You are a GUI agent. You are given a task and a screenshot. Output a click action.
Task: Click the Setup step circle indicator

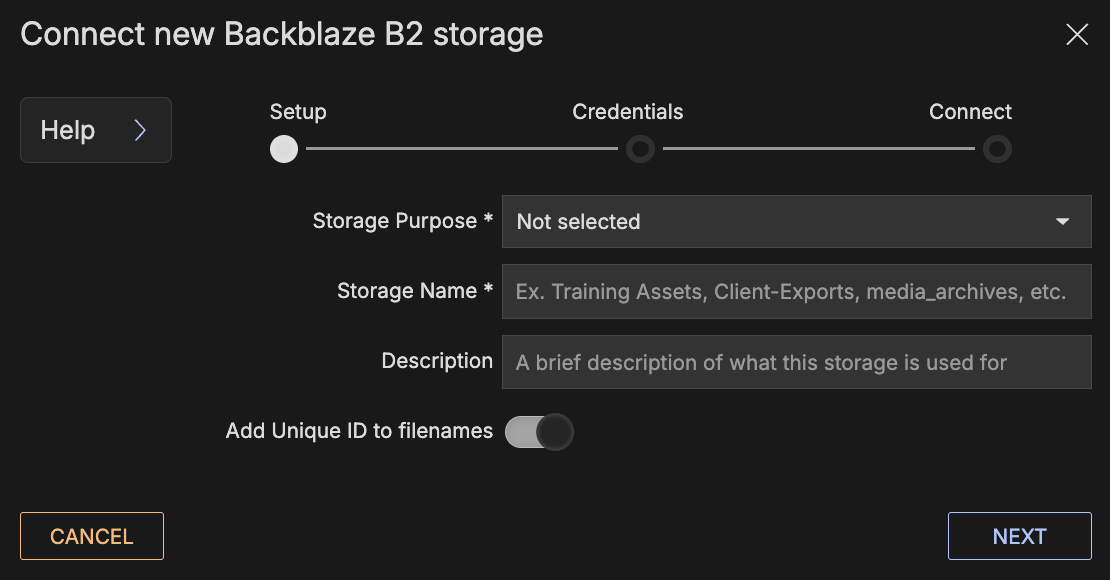point(284,149)
